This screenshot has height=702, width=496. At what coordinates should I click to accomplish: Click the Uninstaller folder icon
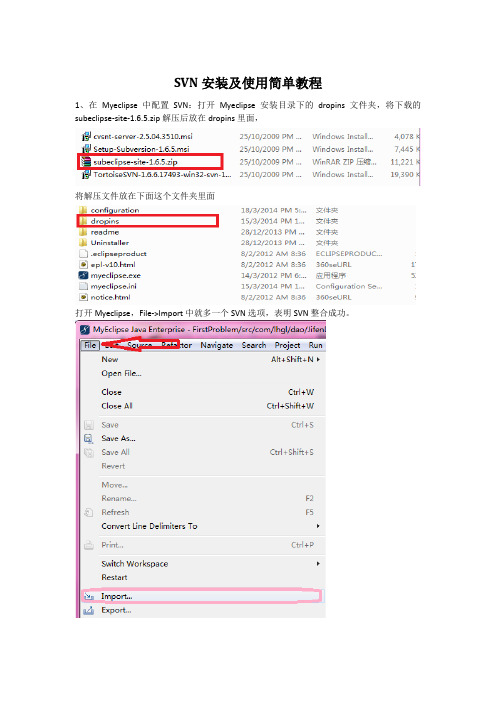pos(83,243)
